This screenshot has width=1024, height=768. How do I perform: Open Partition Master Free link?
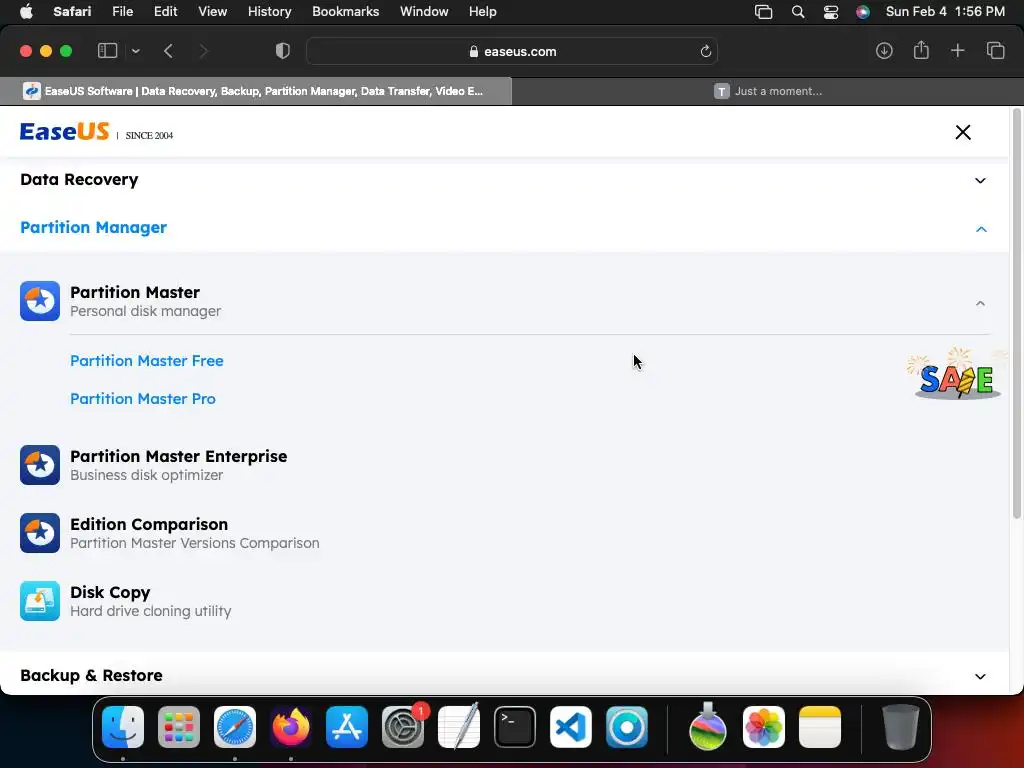point(147,360)
